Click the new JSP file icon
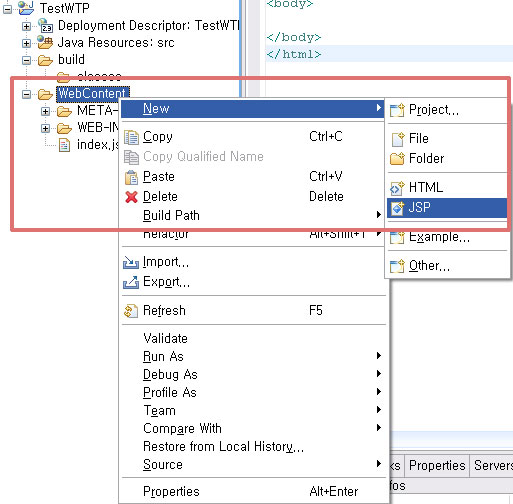Viewport: 513px width, 504px height. click(x=397, y=208)
